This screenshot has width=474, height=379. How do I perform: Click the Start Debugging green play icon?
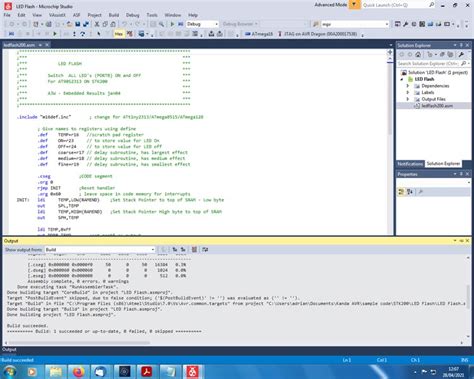(x=172, y=24)
